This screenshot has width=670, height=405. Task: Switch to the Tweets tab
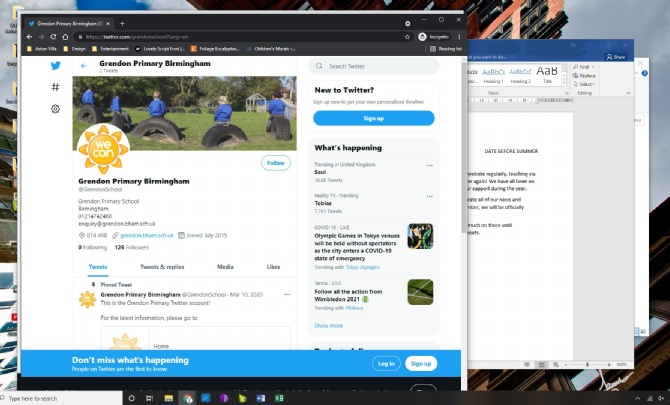click(98, 267)
